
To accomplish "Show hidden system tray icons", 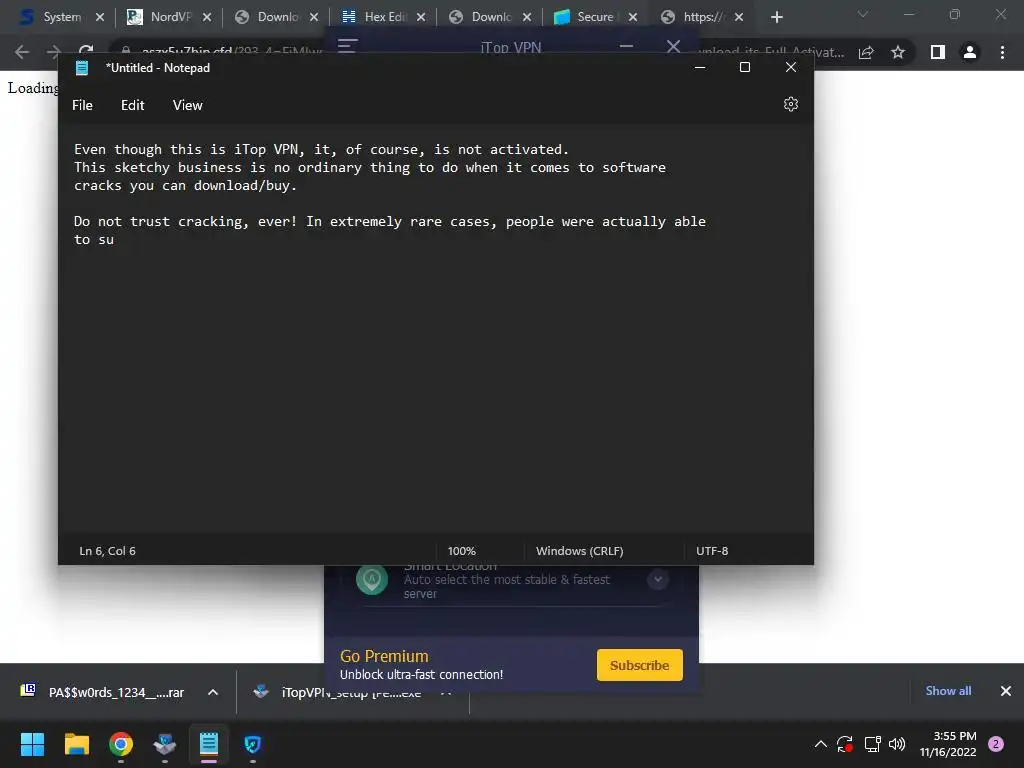I will [821, 744].
